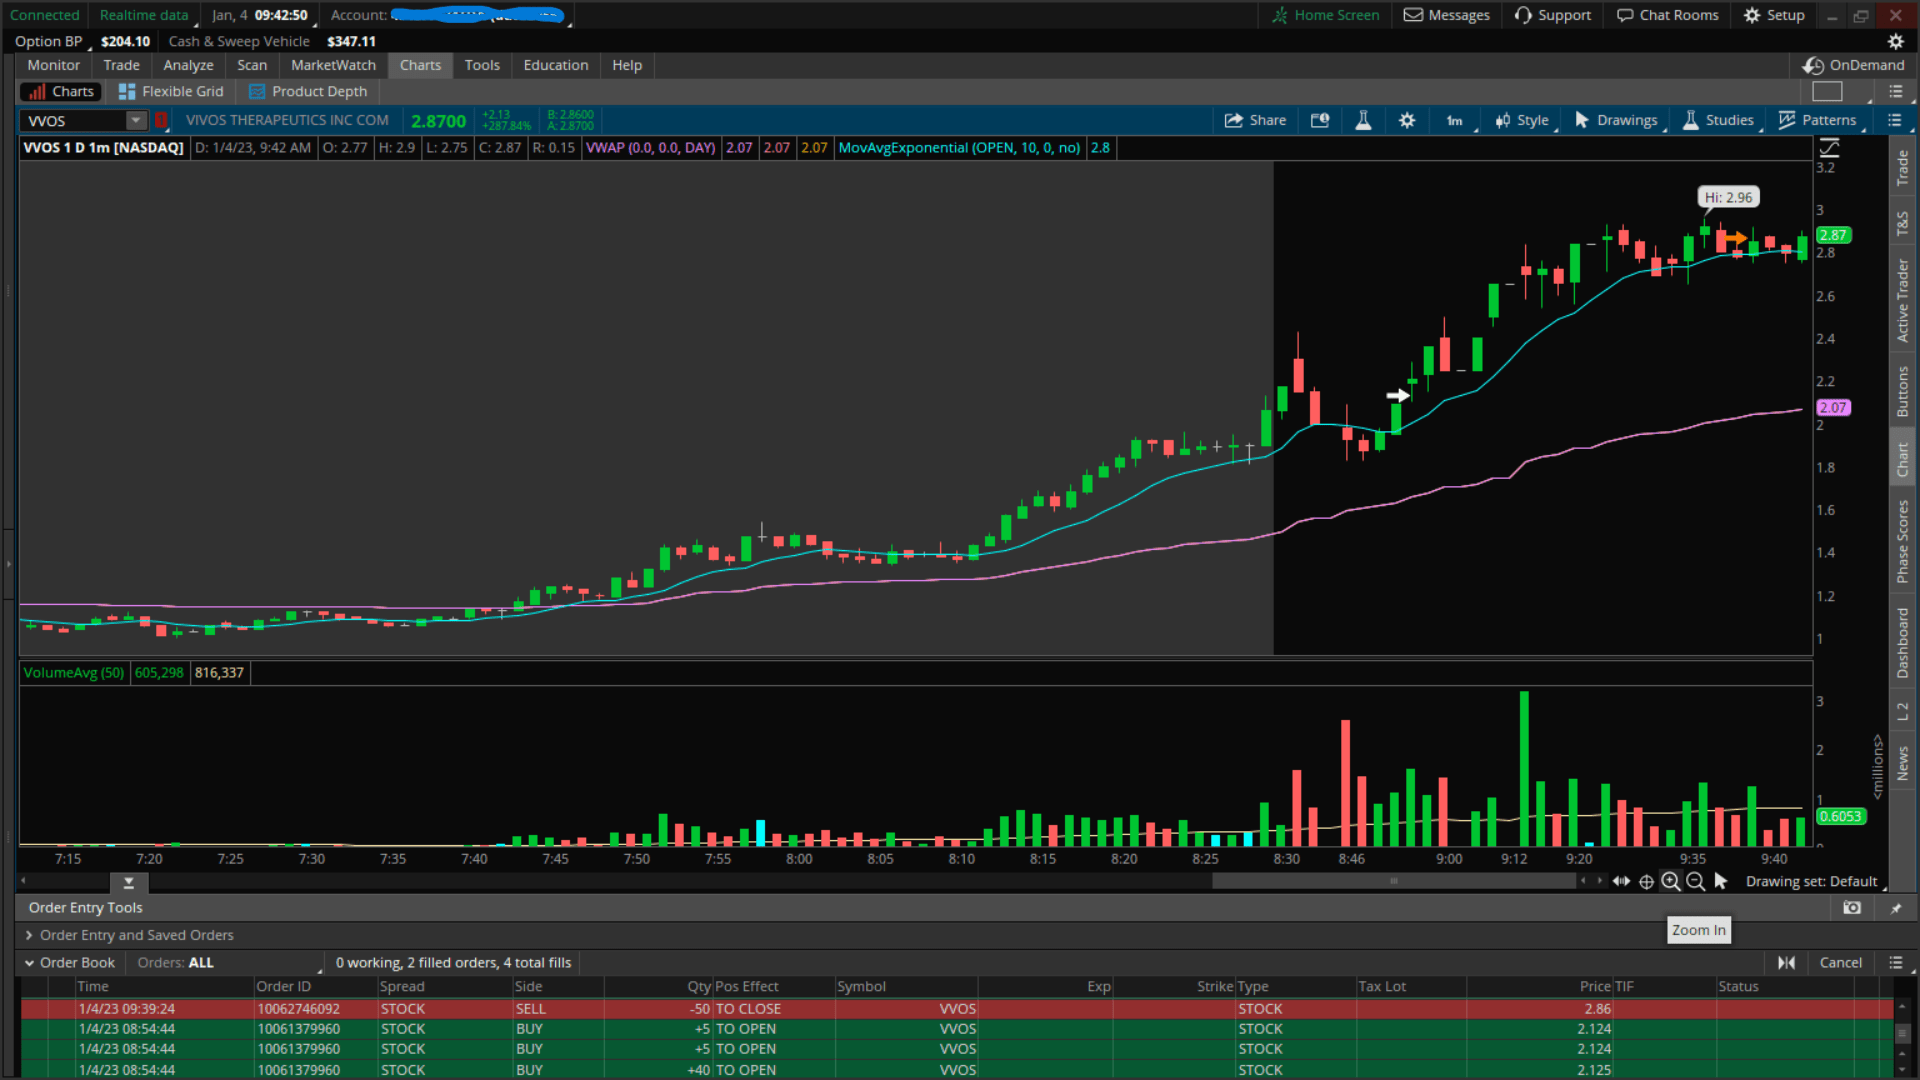Click the Share chart button
Screen dimensions: 1920x1080
(1255, 120)
